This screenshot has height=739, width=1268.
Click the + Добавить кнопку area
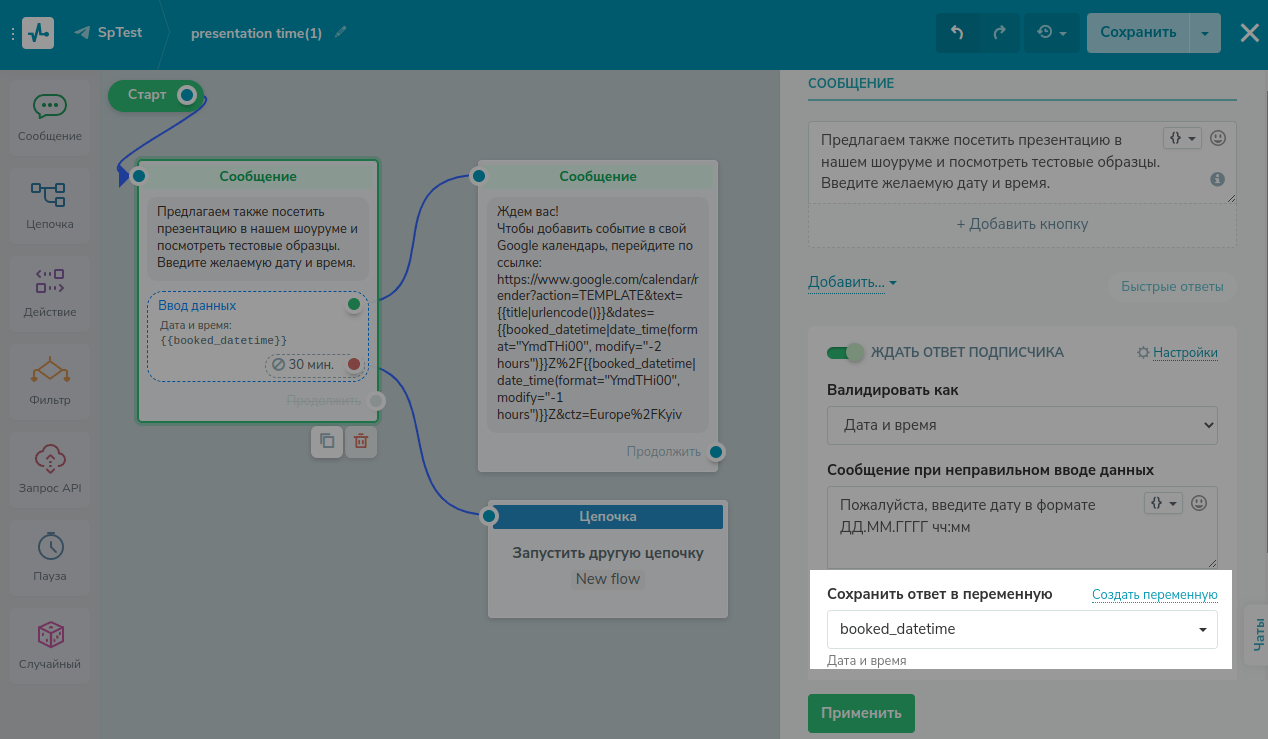point(1022,224)
